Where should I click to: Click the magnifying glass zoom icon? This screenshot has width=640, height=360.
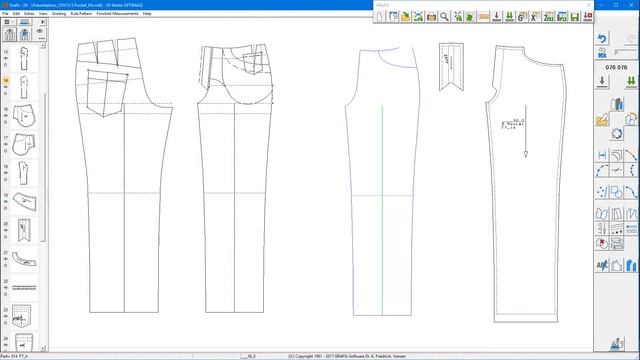click(444, 17)
